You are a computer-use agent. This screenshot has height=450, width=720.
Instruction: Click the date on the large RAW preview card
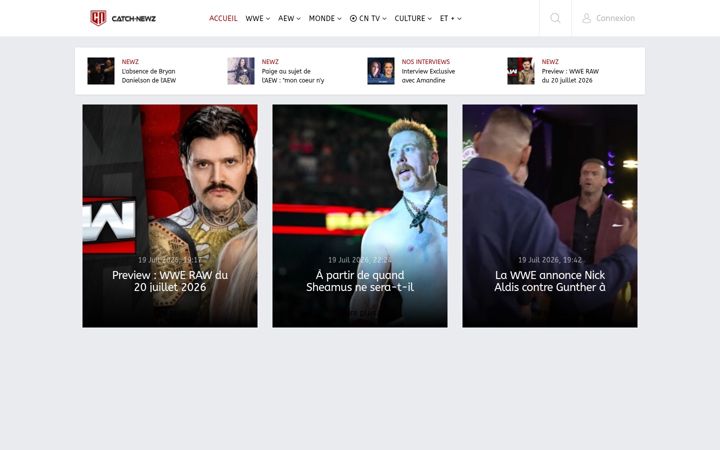[x=170, y=260]
